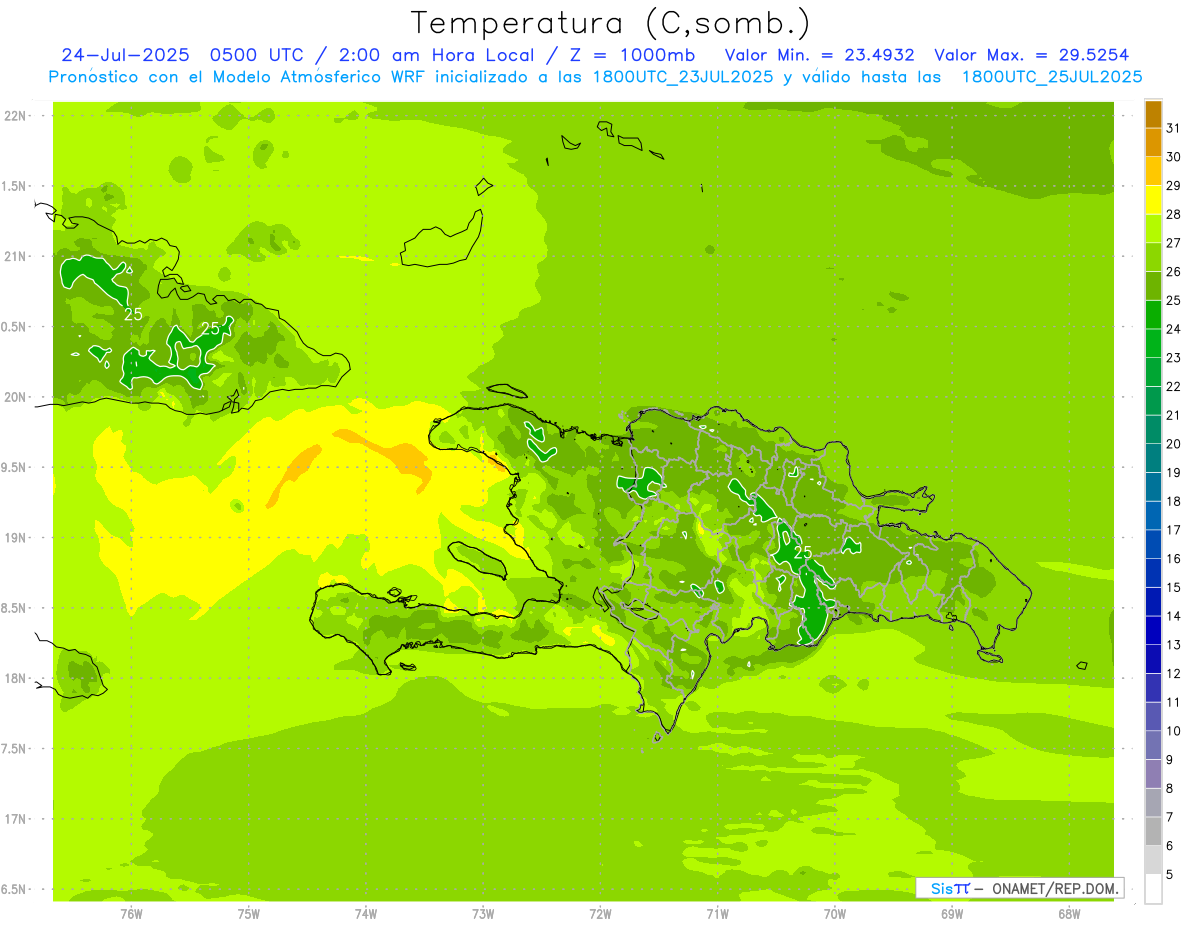The image size is (1200, 927).
Task: Click the legend value label 31
Action: (x=1173, y=128)
